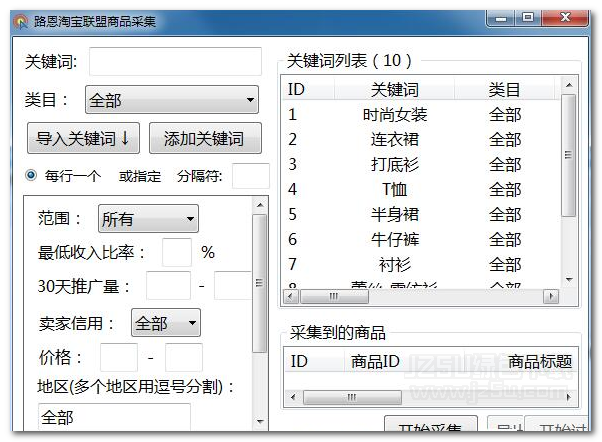
Task: Minimize the 路恩淘宝联盟商品采集 window
Action: point(500,18)
